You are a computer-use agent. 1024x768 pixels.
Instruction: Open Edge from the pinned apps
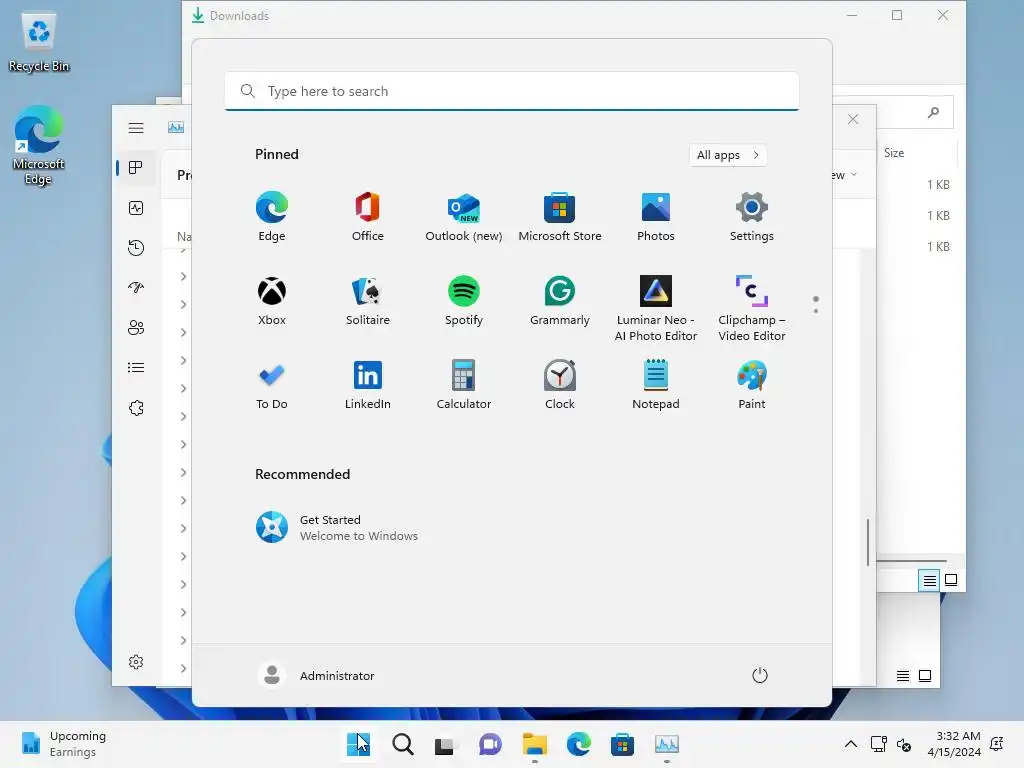[272, 217]
